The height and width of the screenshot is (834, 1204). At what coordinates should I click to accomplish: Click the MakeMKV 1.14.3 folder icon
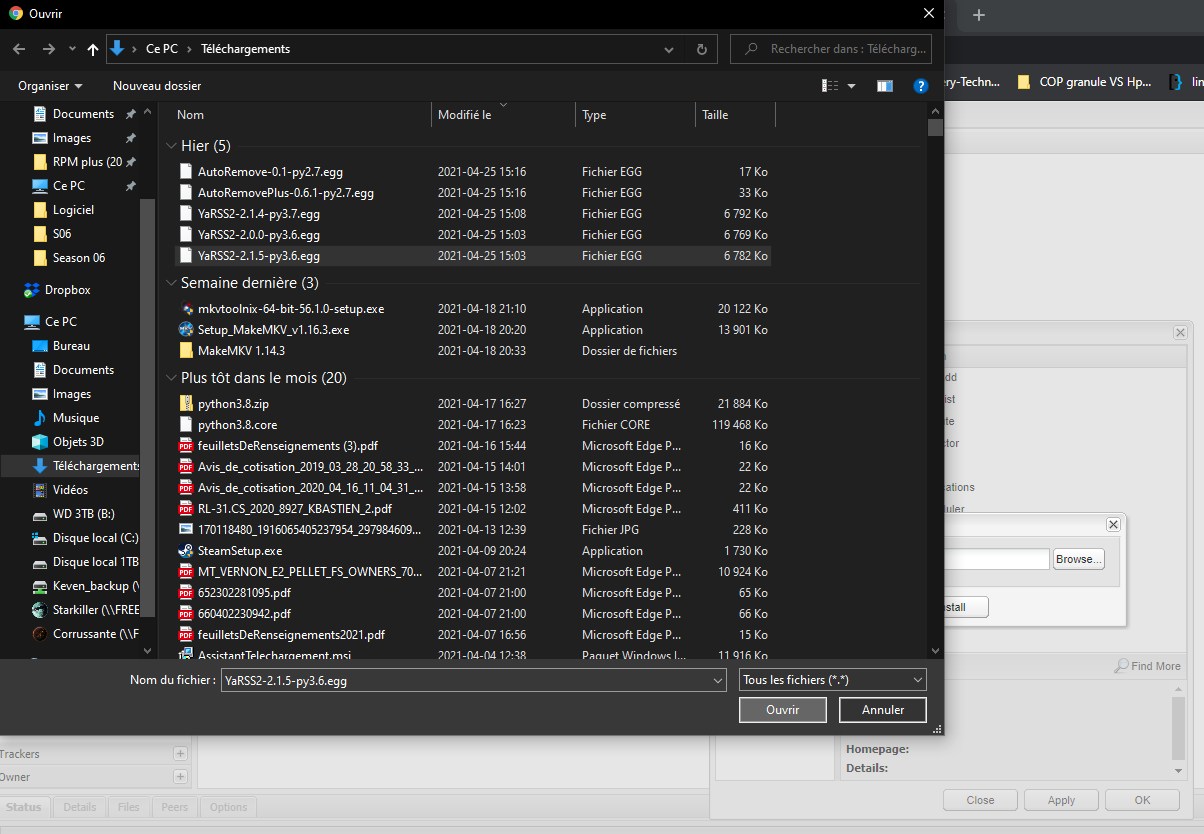pos(186,351)
